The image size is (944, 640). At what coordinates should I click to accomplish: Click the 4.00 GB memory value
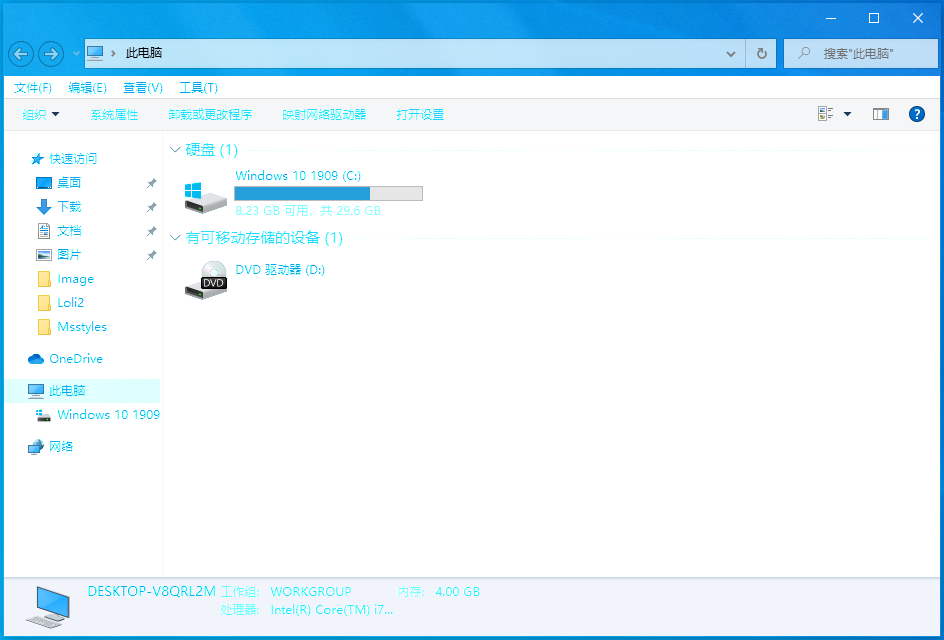[x=458, y=592]
